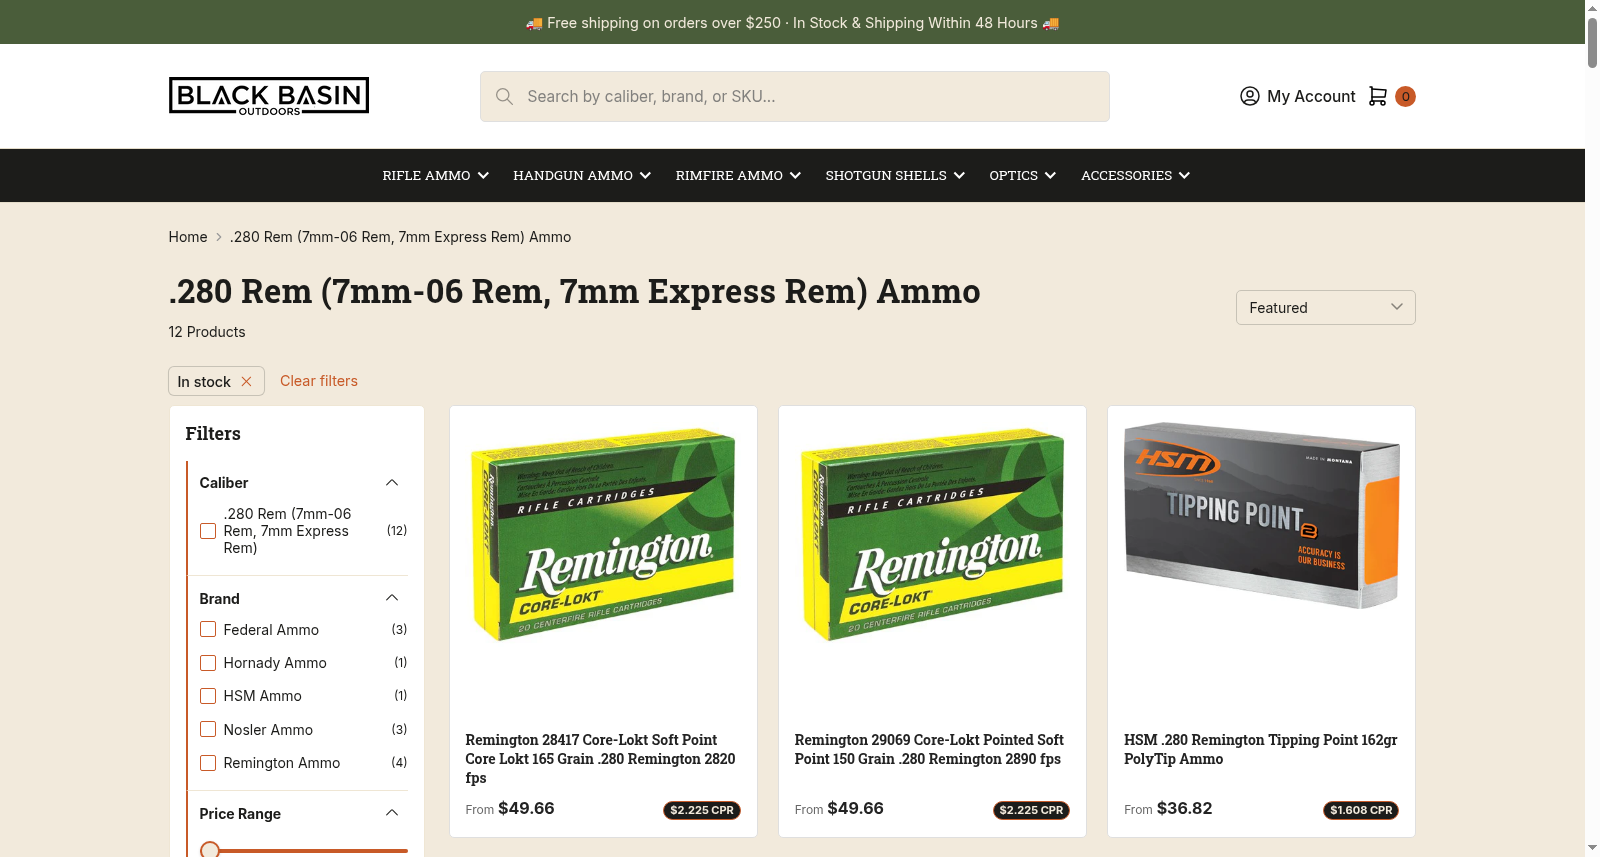
Task: Open the Rimfire Ammo menu
Action: tap(738, 175)
